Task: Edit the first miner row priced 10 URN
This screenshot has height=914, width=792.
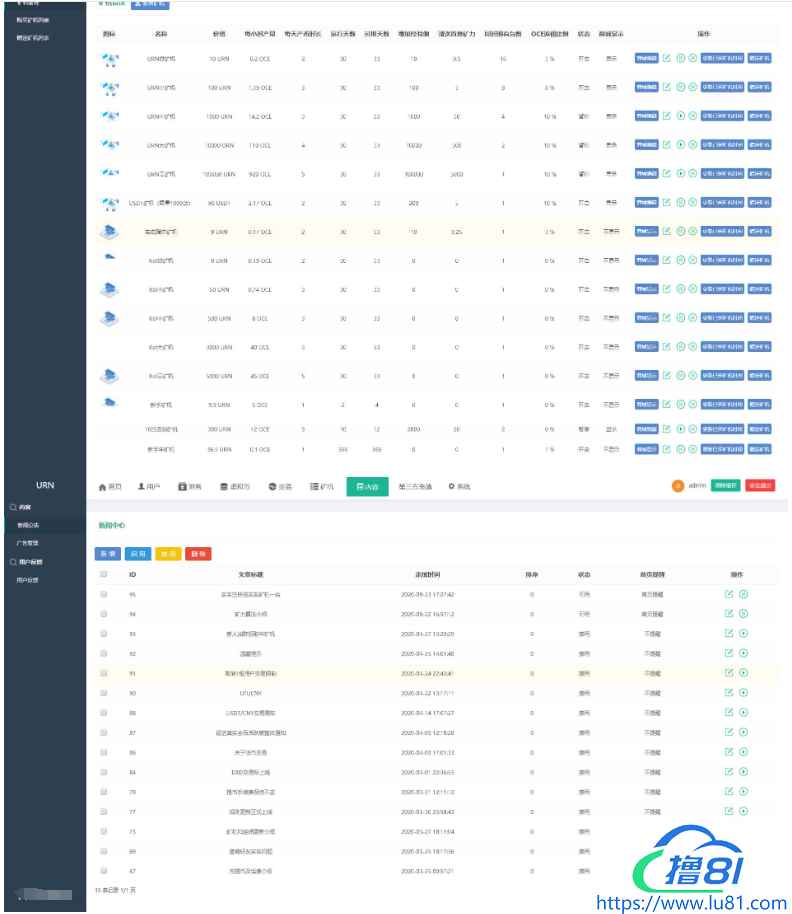Action: point(666,59)
